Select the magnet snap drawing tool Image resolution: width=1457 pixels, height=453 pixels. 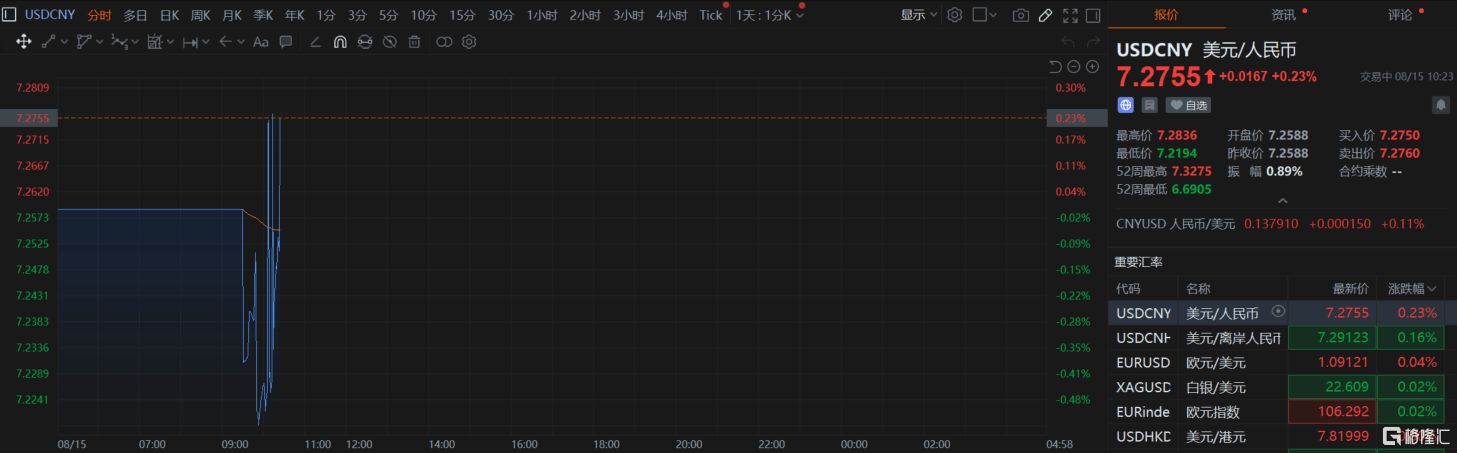339,42
